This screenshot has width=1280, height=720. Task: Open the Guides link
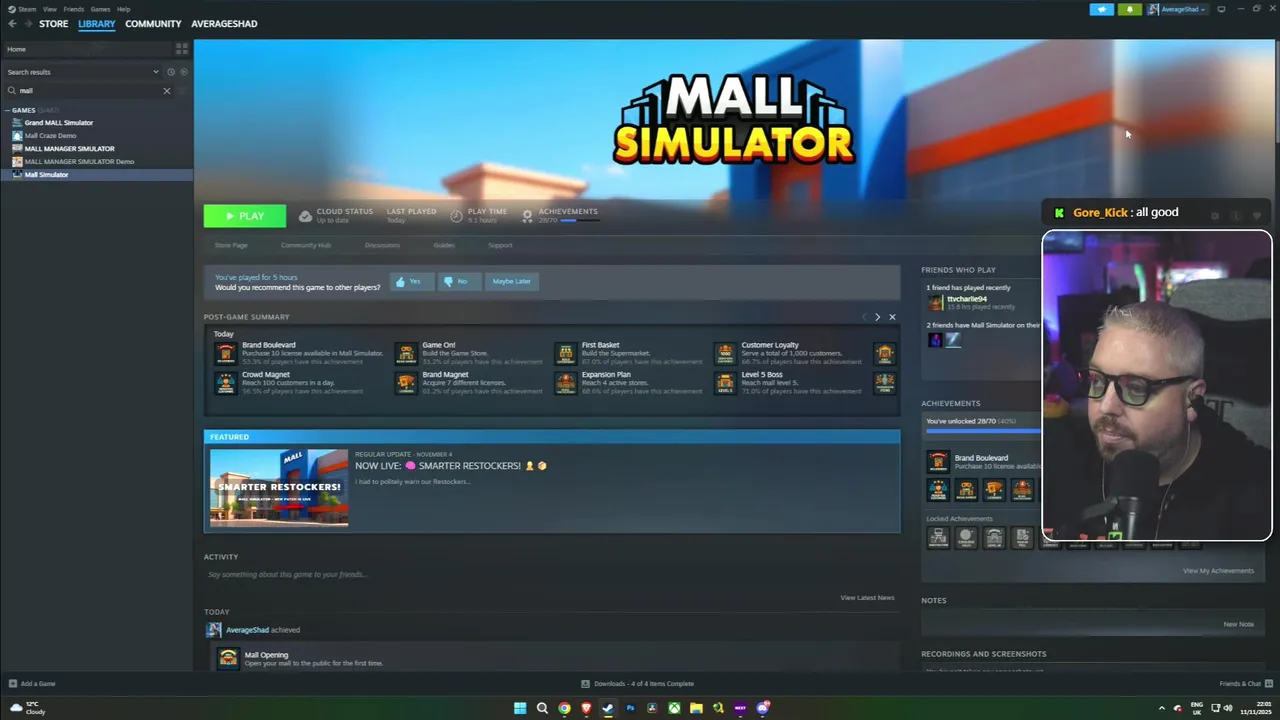444,245
